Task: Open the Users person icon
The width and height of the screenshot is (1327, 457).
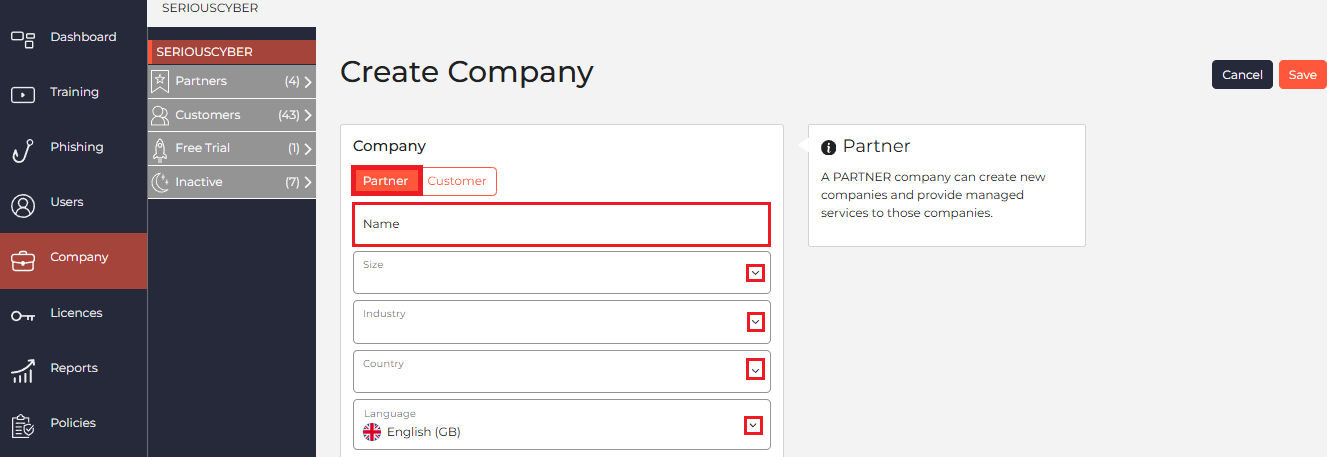Action: tap(23, 206)
